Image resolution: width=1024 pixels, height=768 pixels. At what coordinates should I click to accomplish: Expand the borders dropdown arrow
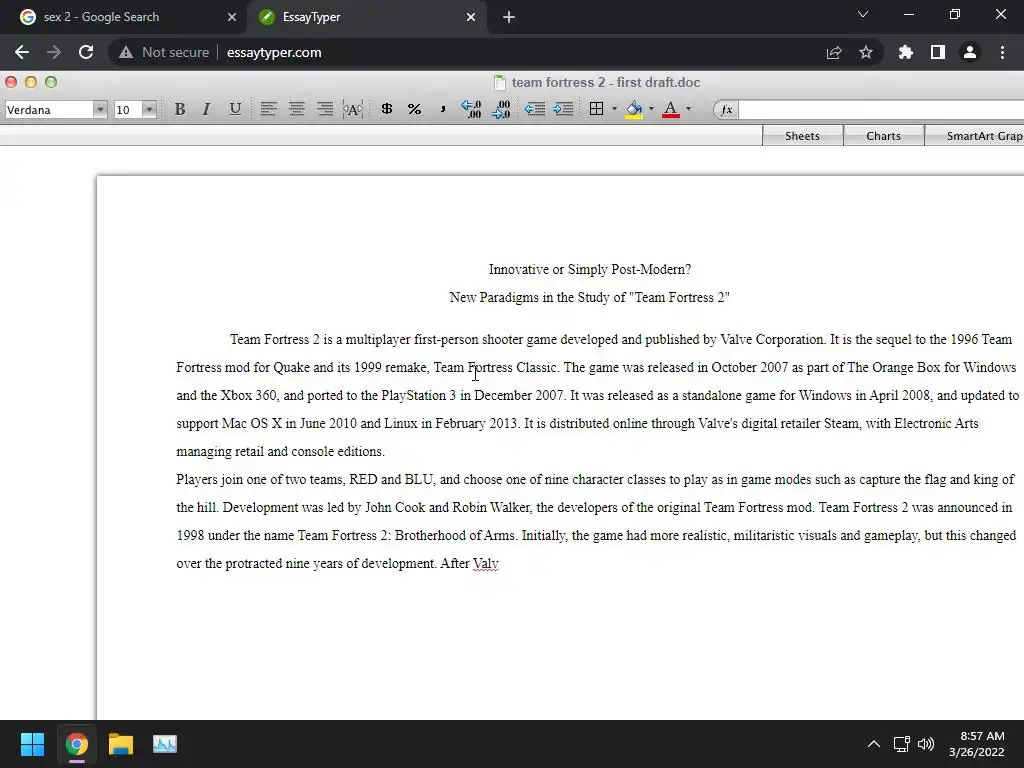(614, 109)
